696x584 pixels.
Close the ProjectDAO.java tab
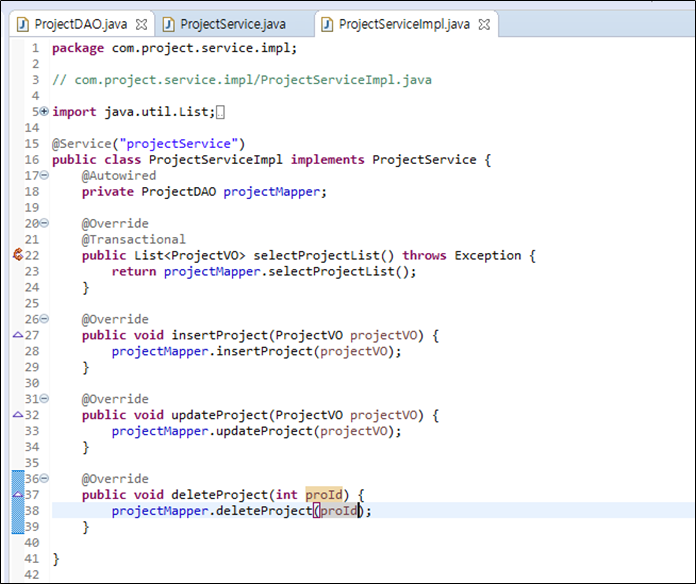tap(142, 24)
